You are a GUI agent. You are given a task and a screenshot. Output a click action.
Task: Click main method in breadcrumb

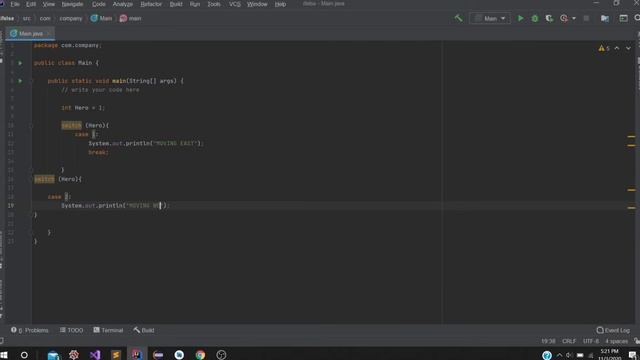point(131,18)
